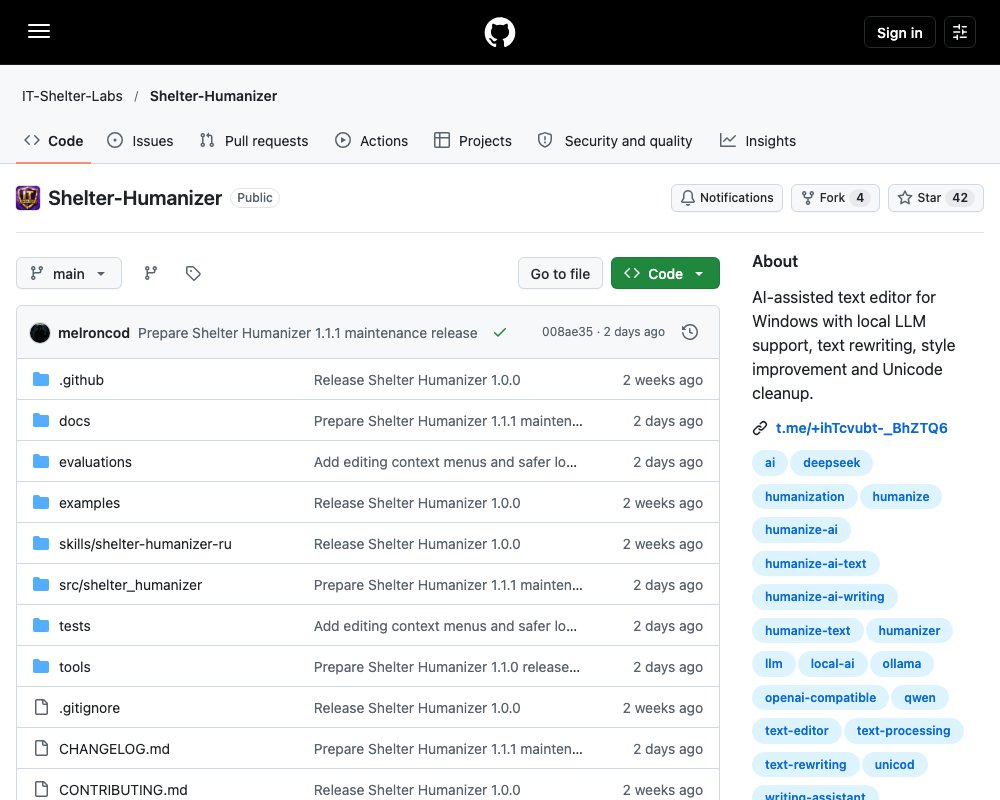Click the Go to file button

click(560, 273)
